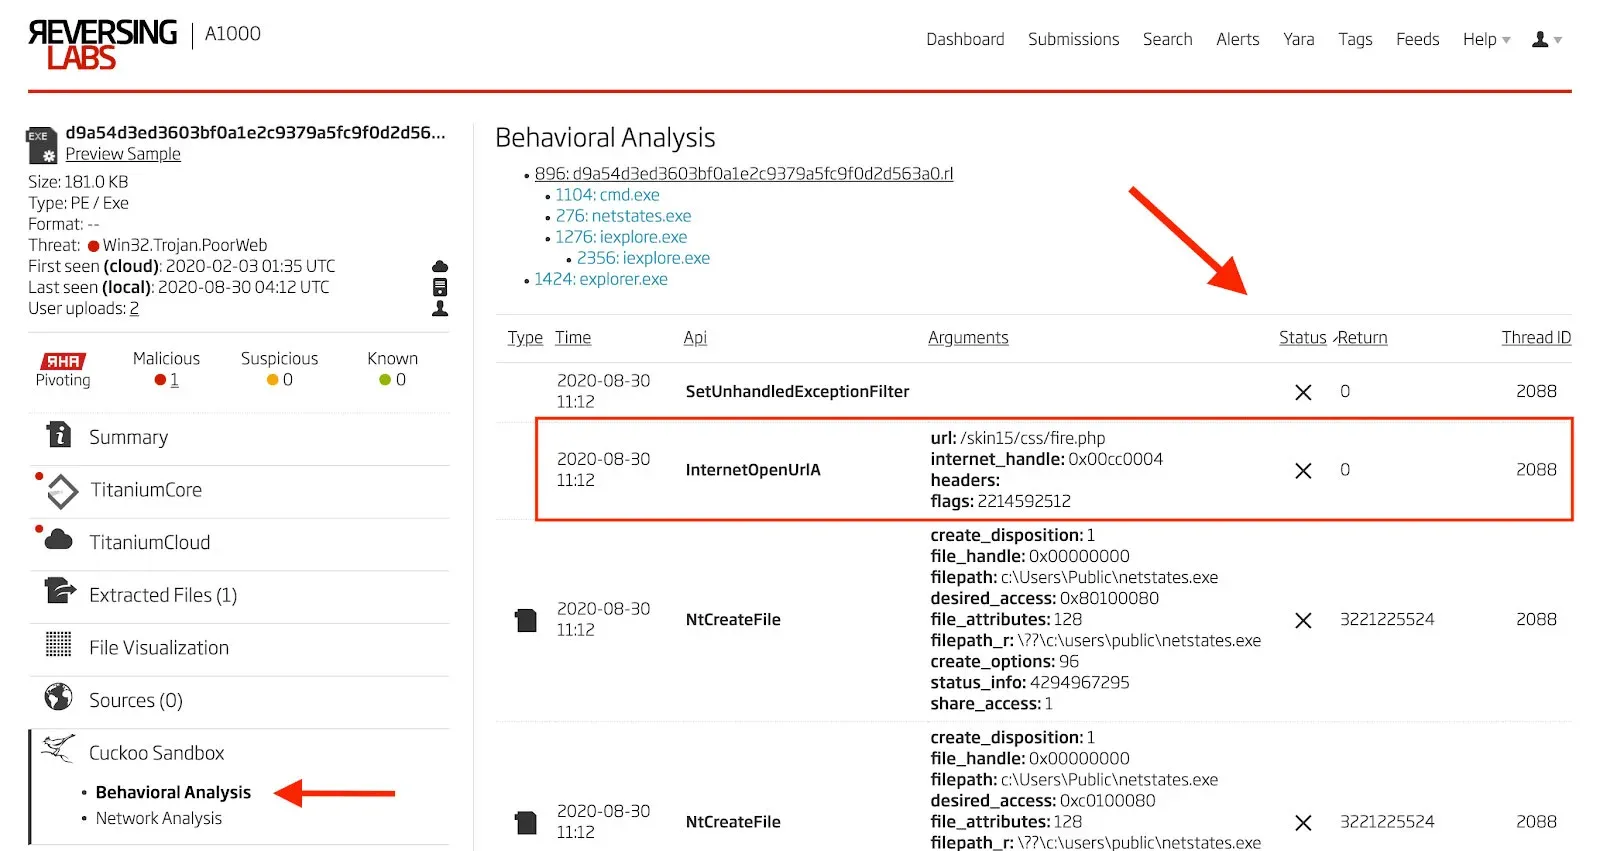Click the User uploads count link
Screen dimensions: 1600x851
(134, 309)
